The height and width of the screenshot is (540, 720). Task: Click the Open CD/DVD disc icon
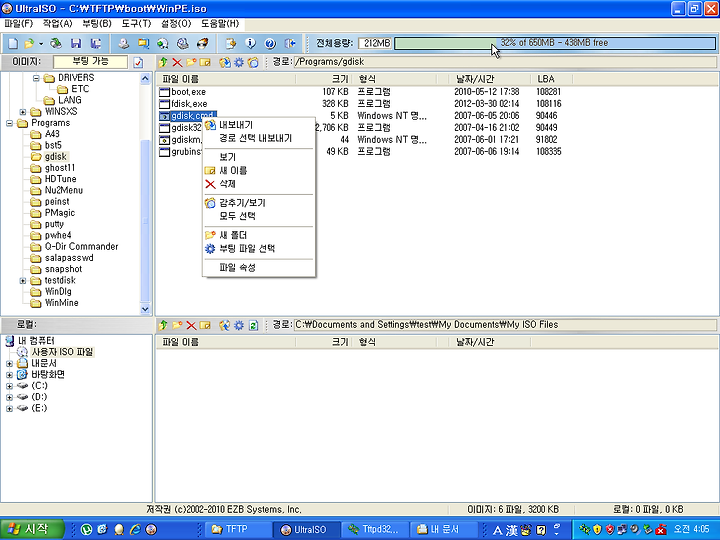coord(56,44)
